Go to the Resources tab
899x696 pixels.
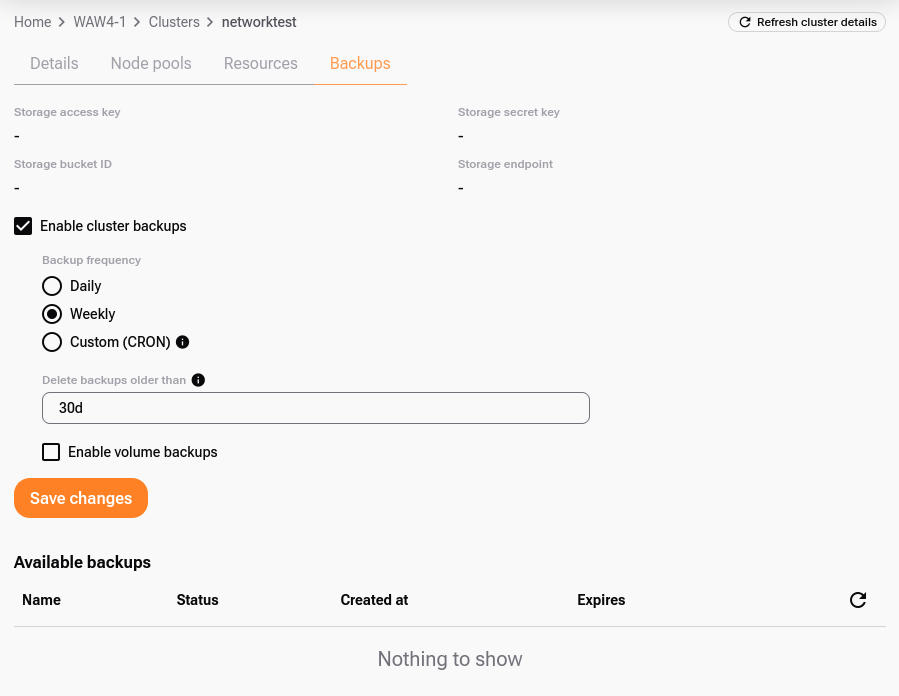[261, 63]
